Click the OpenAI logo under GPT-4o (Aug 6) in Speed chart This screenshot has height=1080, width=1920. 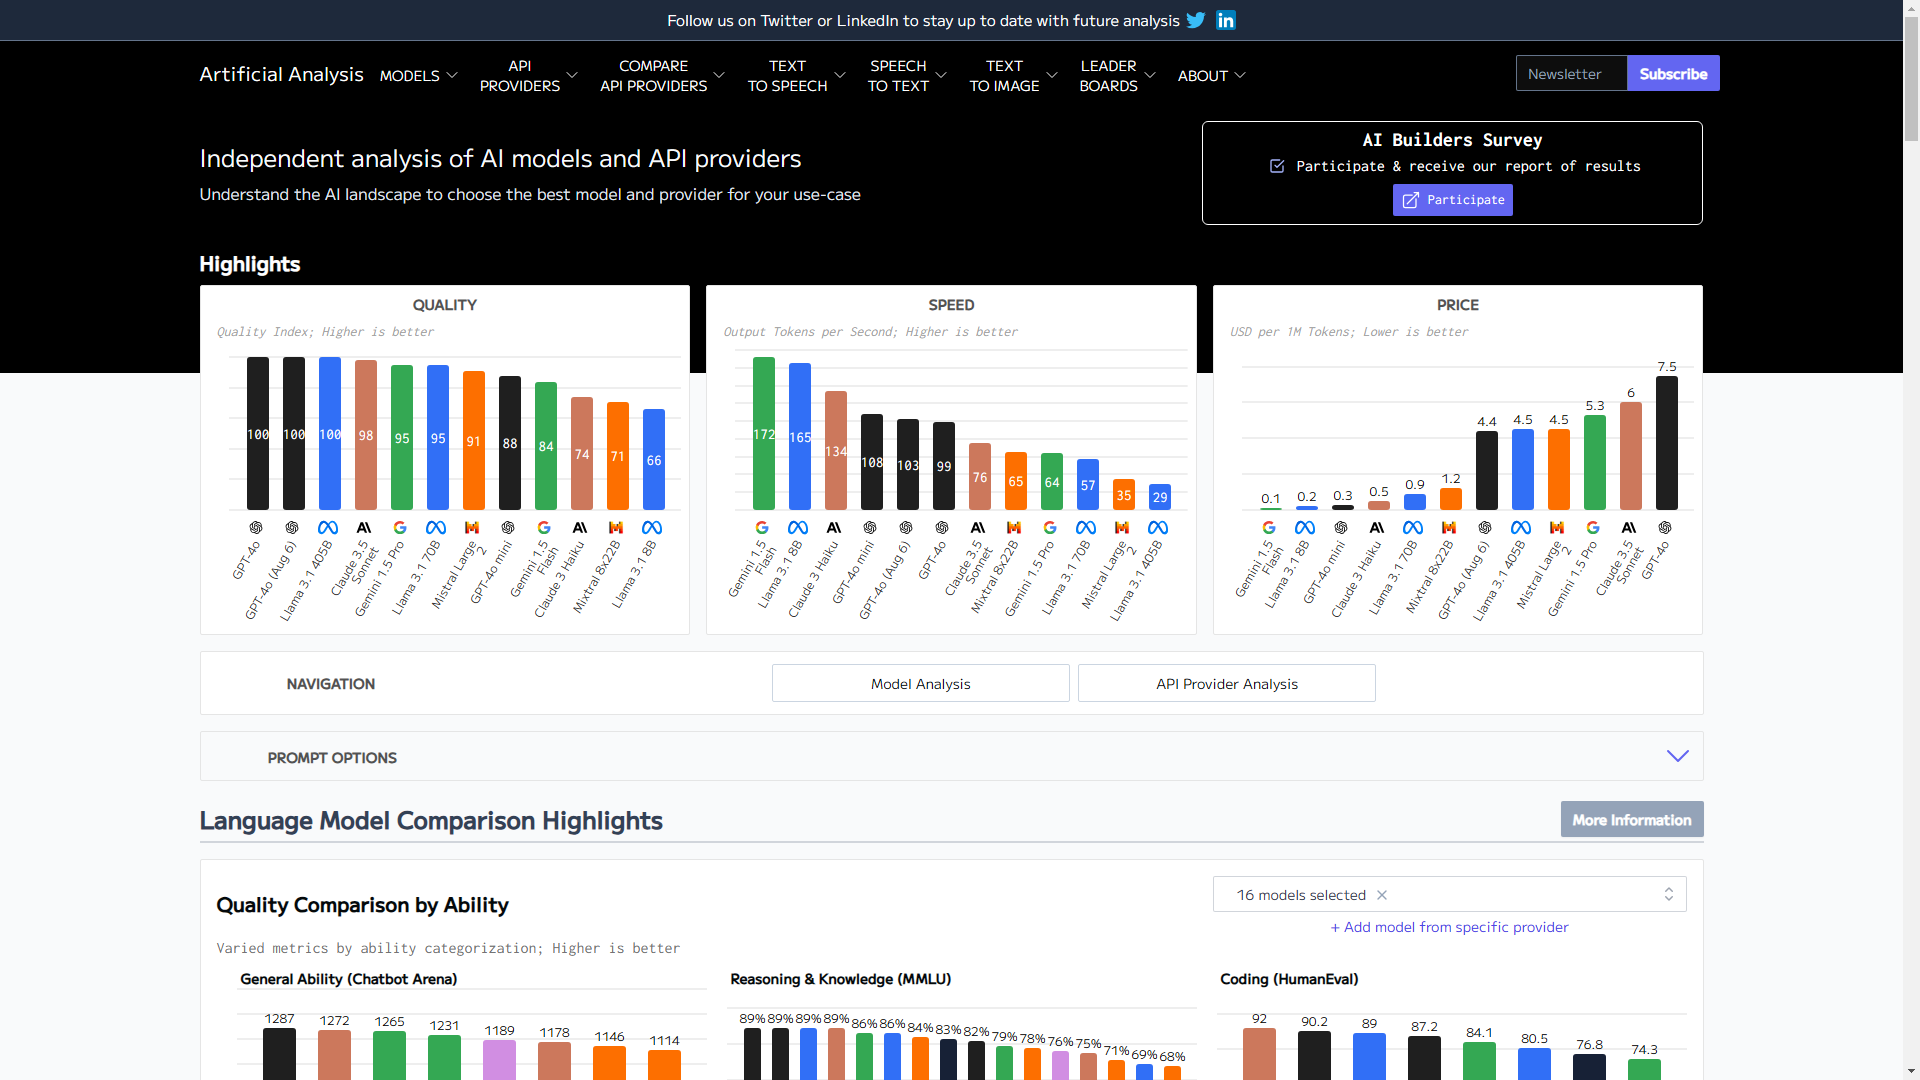click(906, 527)
